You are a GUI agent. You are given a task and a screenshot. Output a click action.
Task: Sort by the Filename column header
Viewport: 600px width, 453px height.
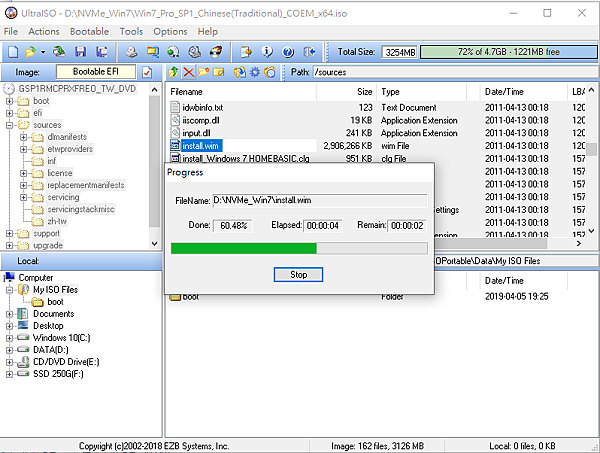242,92
